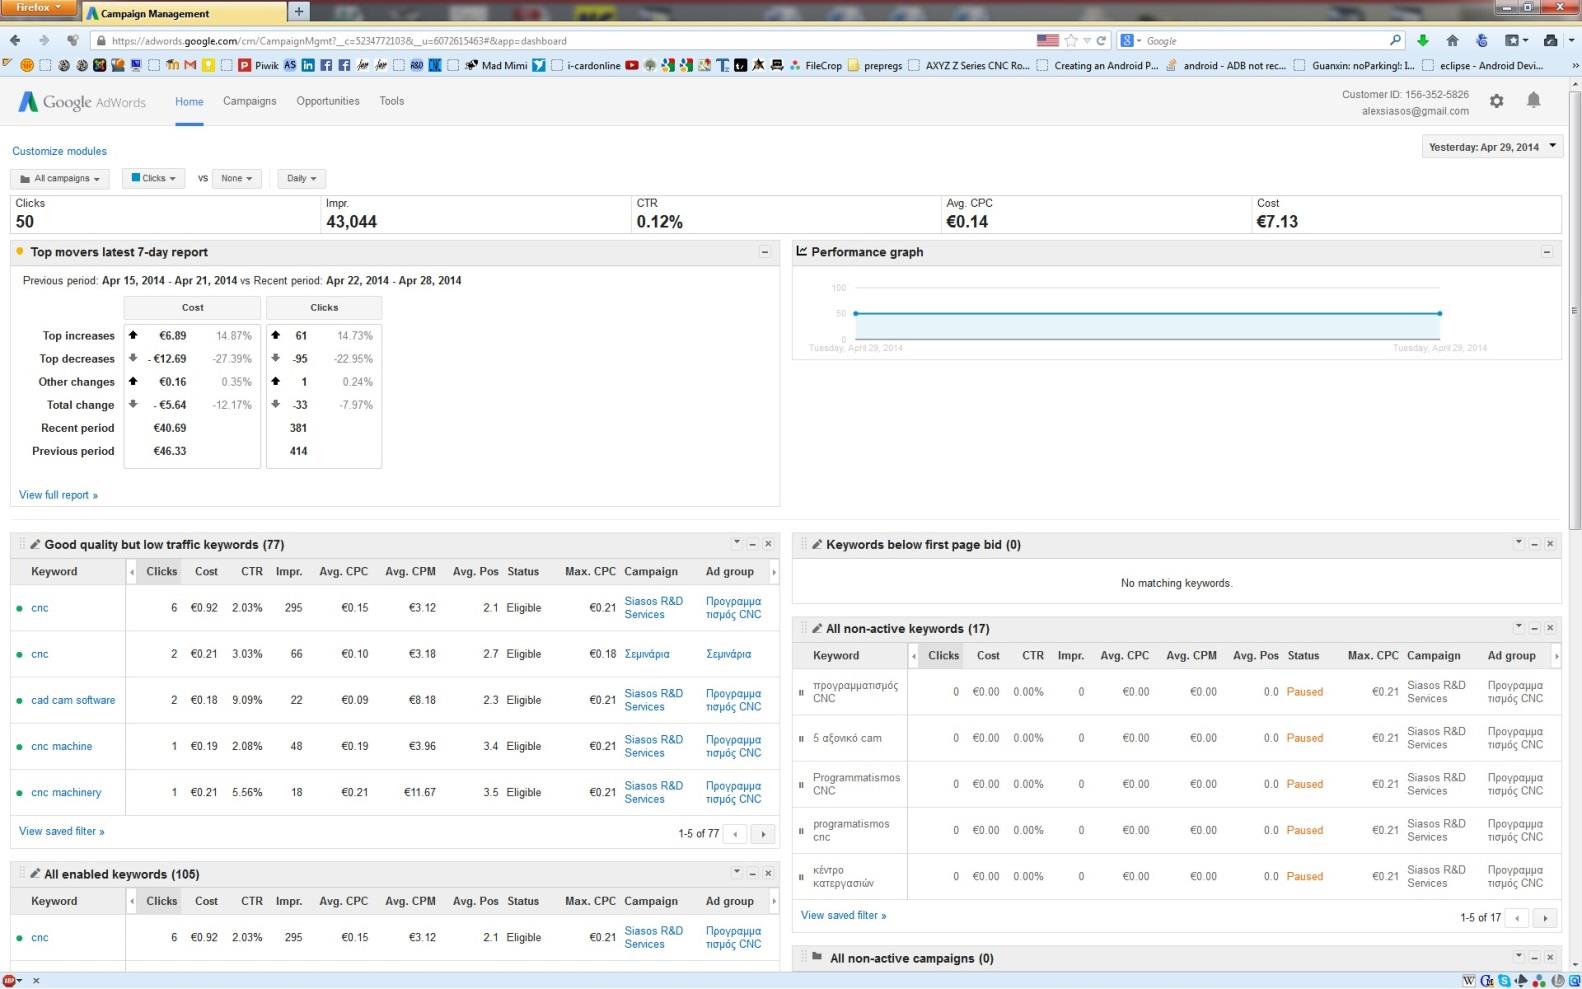1582x989 pixels.
Task: Edit Good quality low traffic keywords pencil
Action: [x=35, y=544]
